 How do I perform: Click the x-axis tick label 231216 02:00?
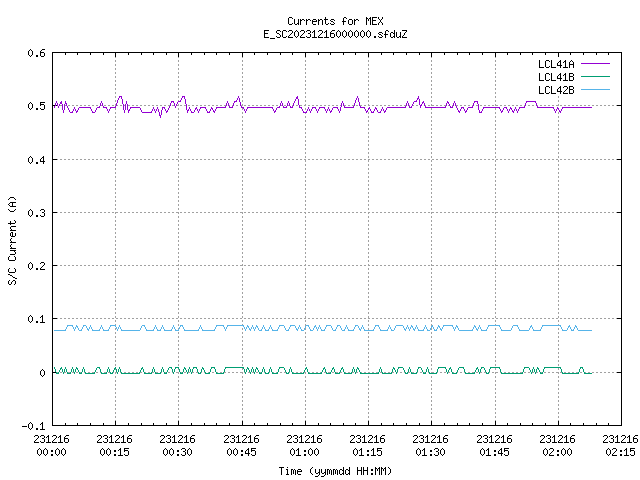coord(558,446)
